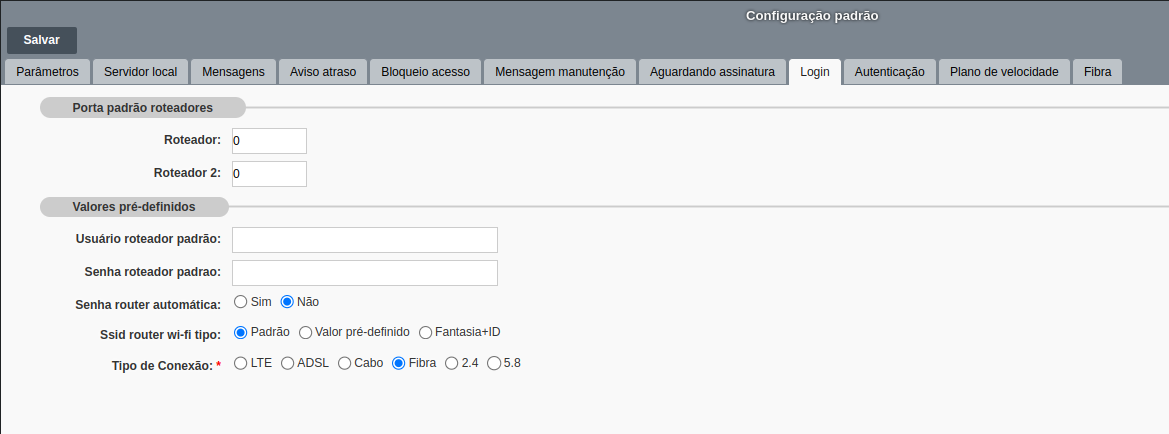Open the Fibra tab
The width and height of the screenshot is (1169, 434).
1097,72
